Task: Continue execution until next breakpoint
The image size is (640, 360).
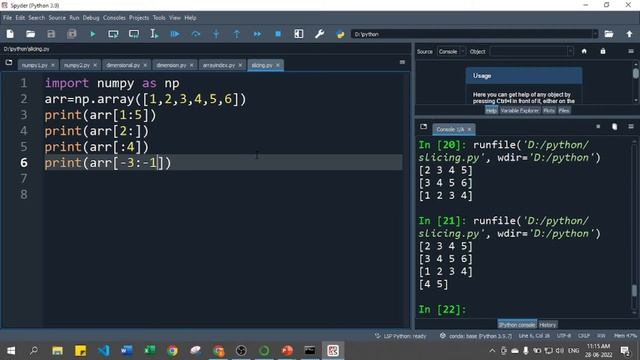Action: click(x=257, y=34)
